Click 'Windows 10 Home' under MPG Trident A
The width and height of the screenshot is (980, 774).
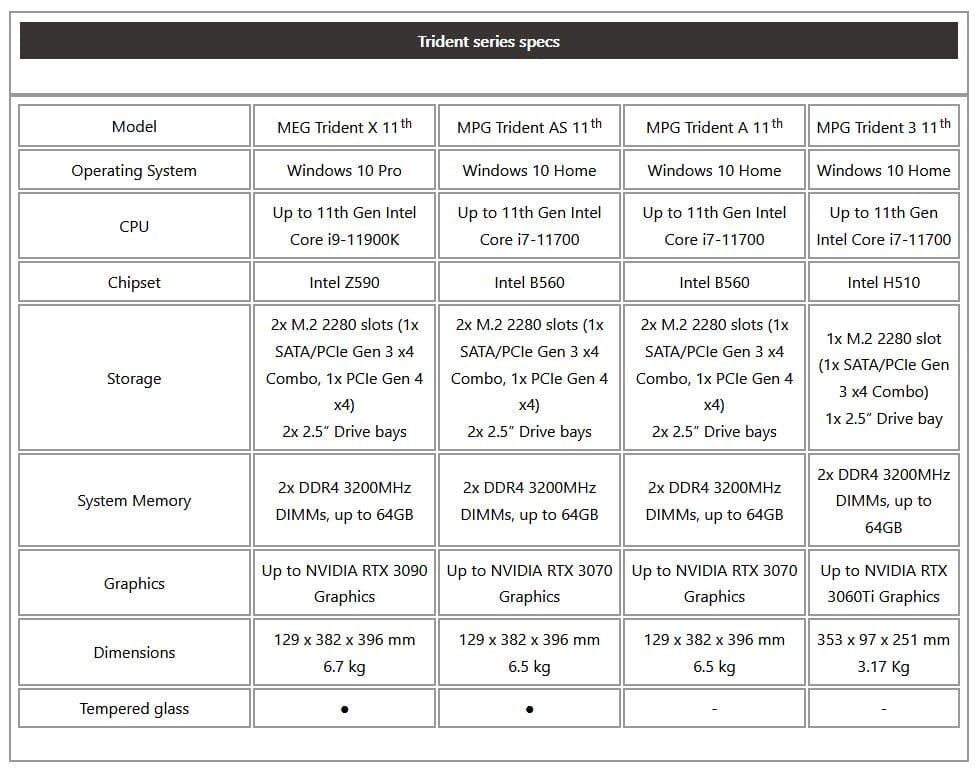714,170
